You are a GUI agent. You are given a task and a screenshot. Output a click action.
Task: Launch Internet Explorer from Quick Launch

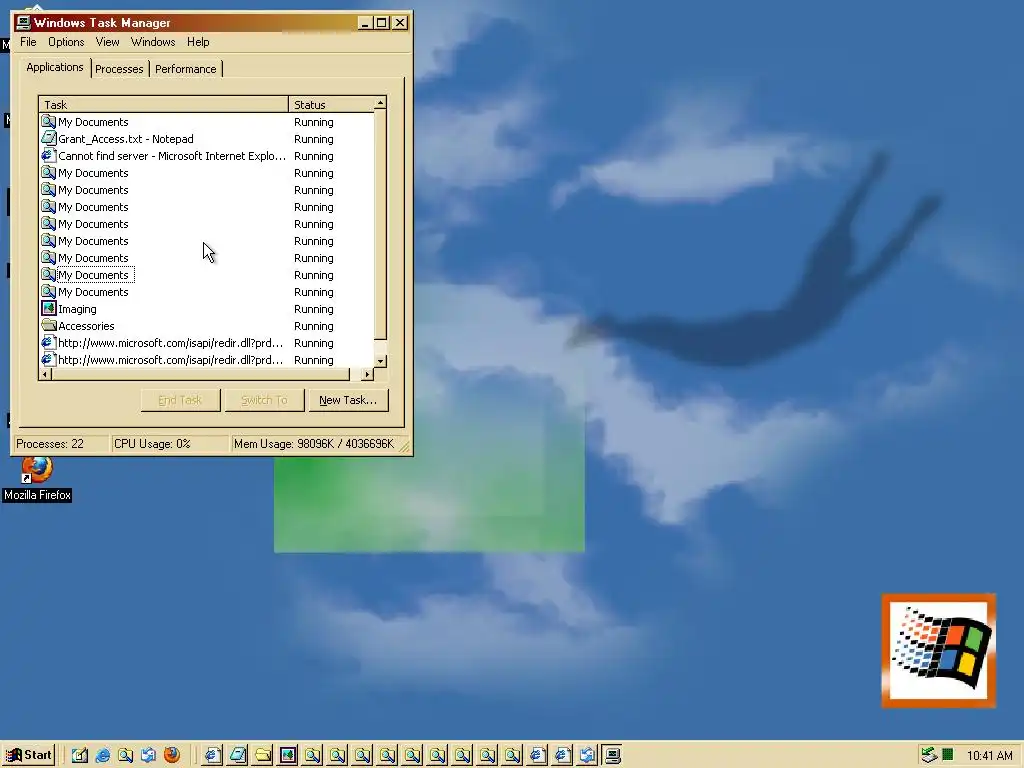point(103,756)
